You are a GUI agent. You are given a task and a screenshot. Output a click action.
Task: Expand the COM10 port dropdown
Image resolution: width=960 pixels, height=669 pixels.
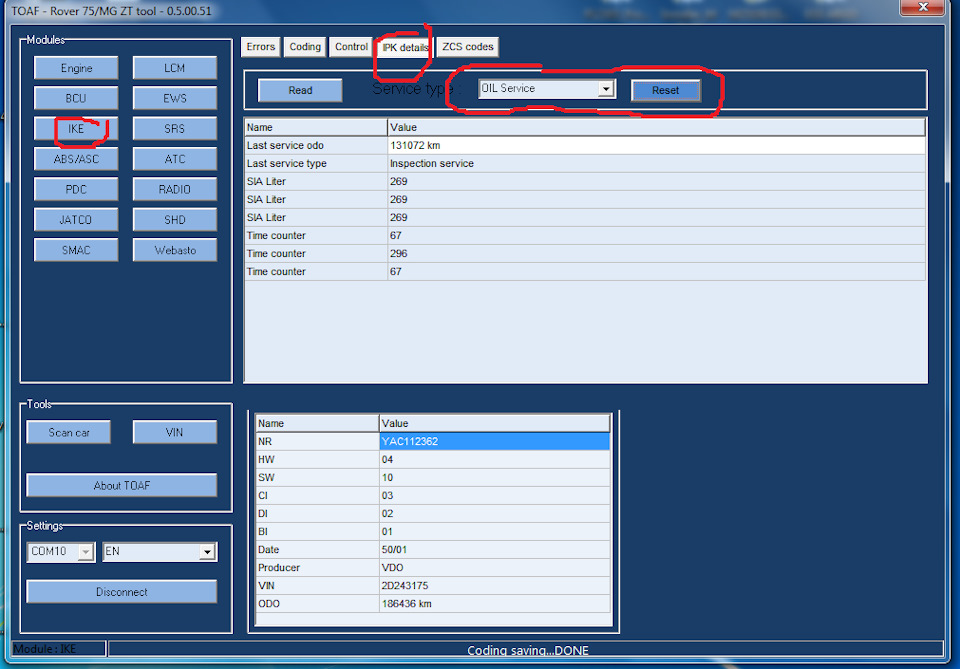click(x=86, y=552)
